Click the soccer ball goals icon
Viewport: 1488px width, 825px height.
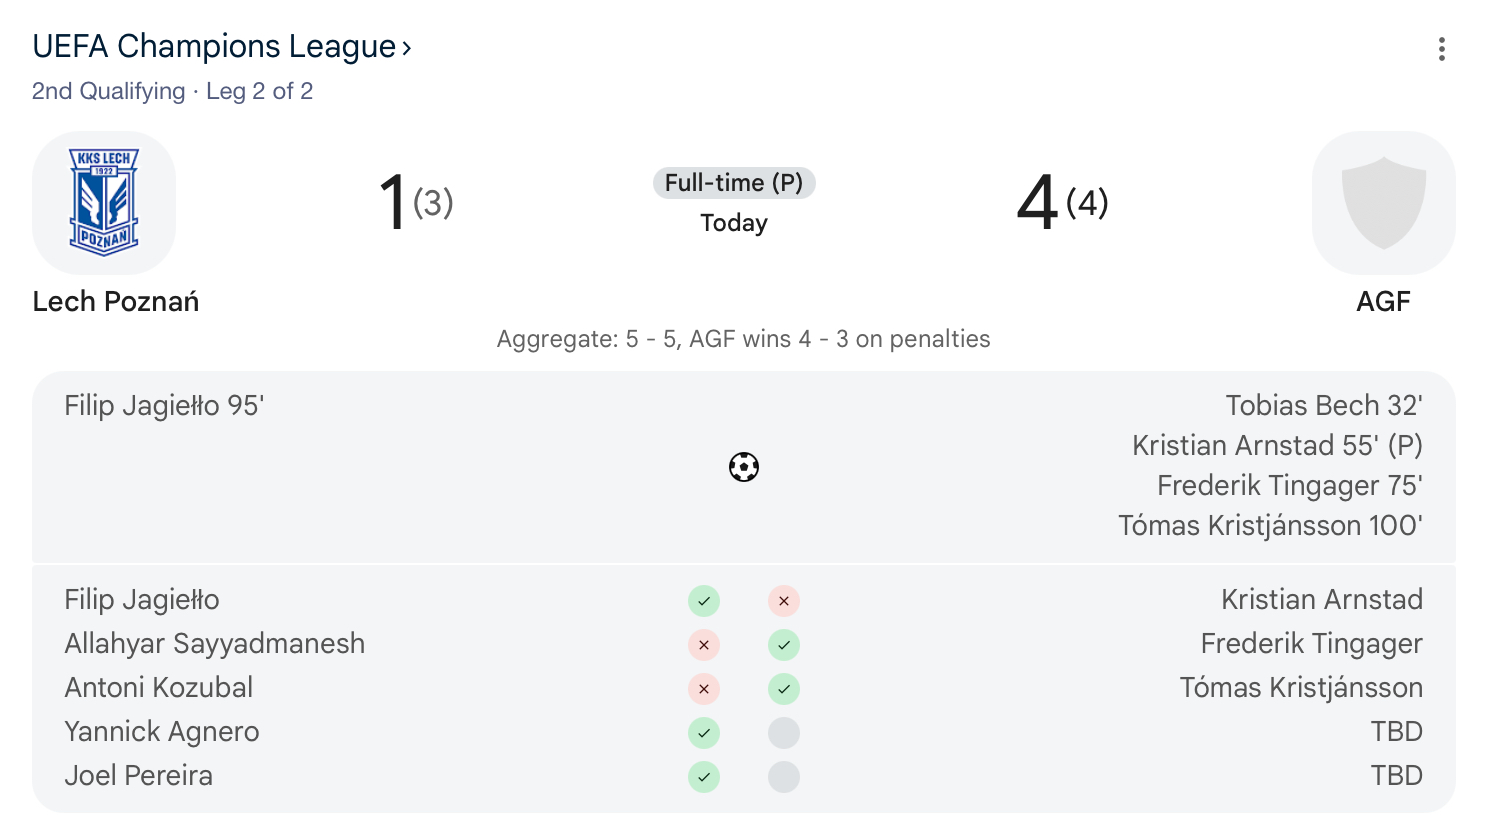pyautogui.click(x=744, y=467)
